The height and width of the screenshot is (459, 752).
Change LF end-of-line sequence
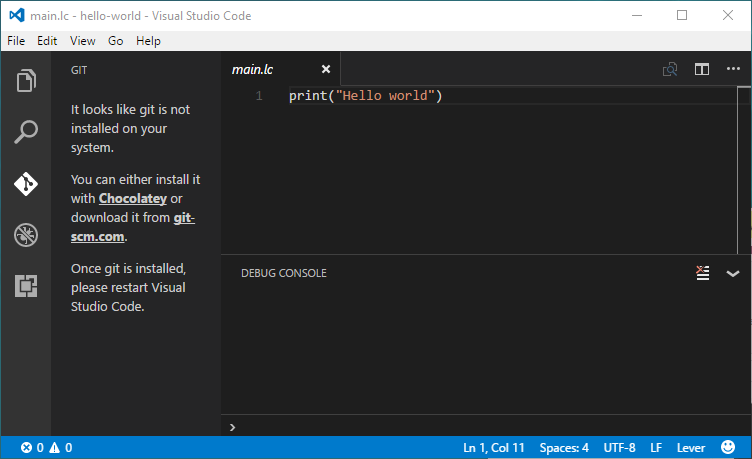pos(656,448)
